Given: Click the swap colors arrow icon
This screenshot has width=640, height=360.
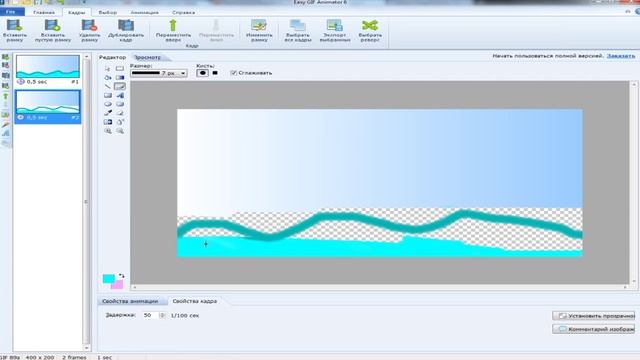Looking at the screenshot, I should pos(121,276).
